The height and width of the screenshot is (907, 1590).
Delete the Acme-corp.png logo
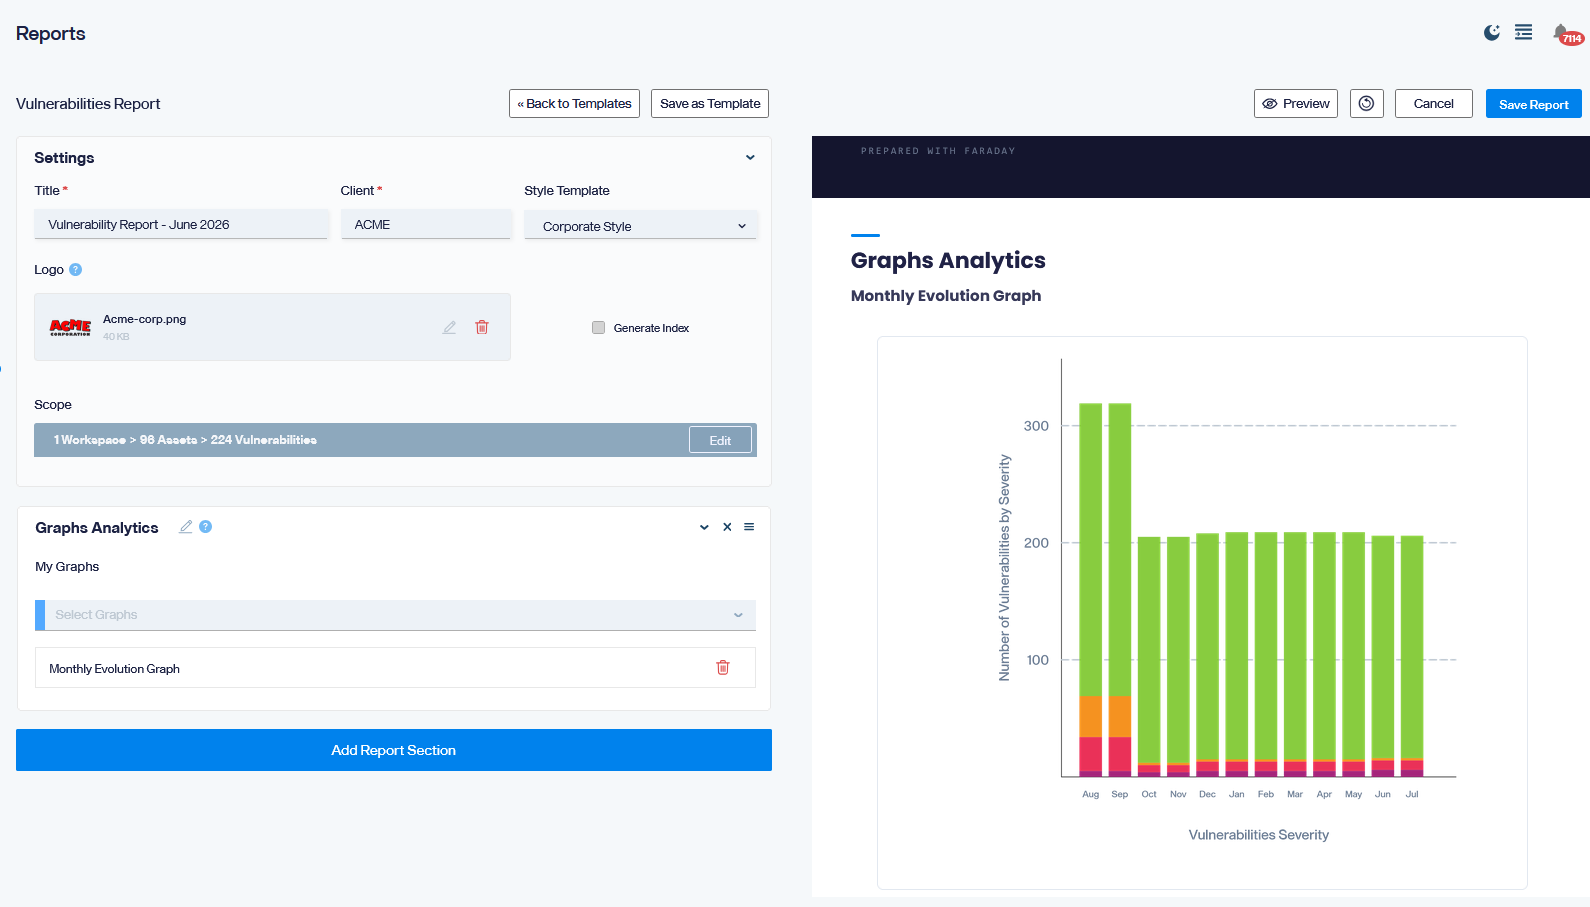click(482, 327)
